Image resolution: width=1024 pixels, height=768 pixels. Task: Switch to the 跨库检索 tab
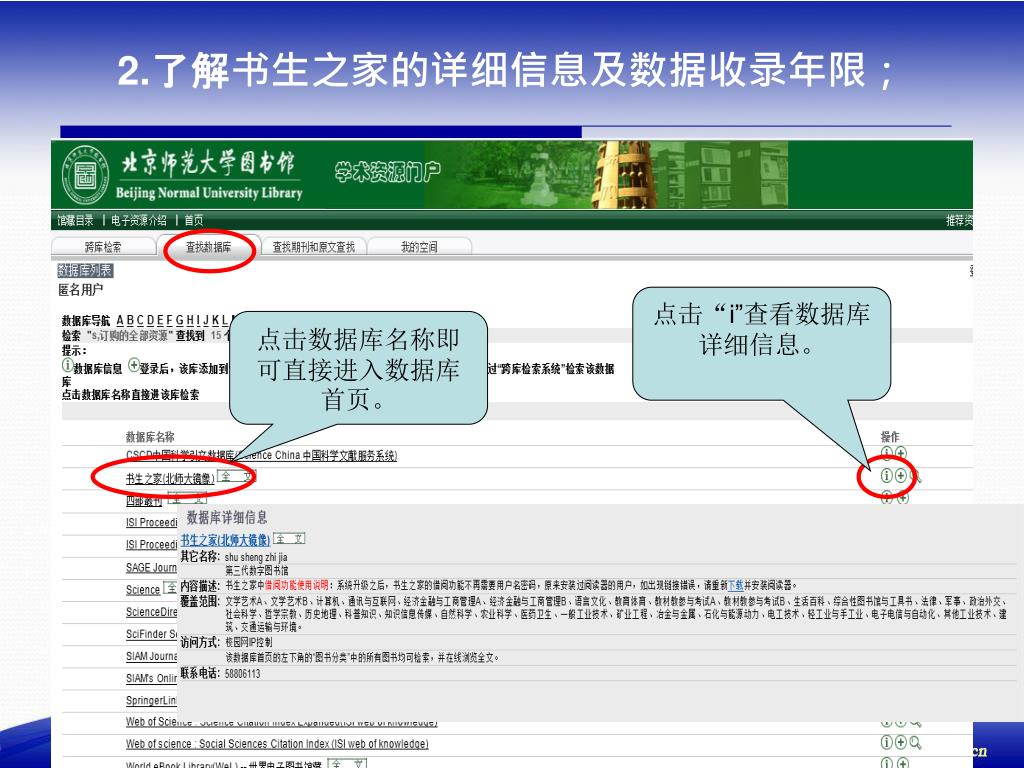tap(103, 247)
